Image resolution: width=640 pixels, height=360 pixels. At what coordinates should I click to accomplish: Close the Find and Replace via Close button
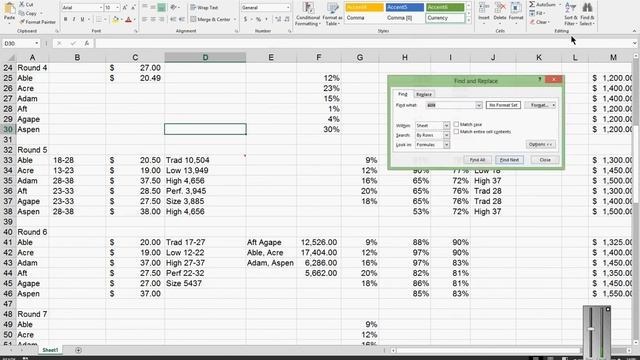[x=545, y=160]
